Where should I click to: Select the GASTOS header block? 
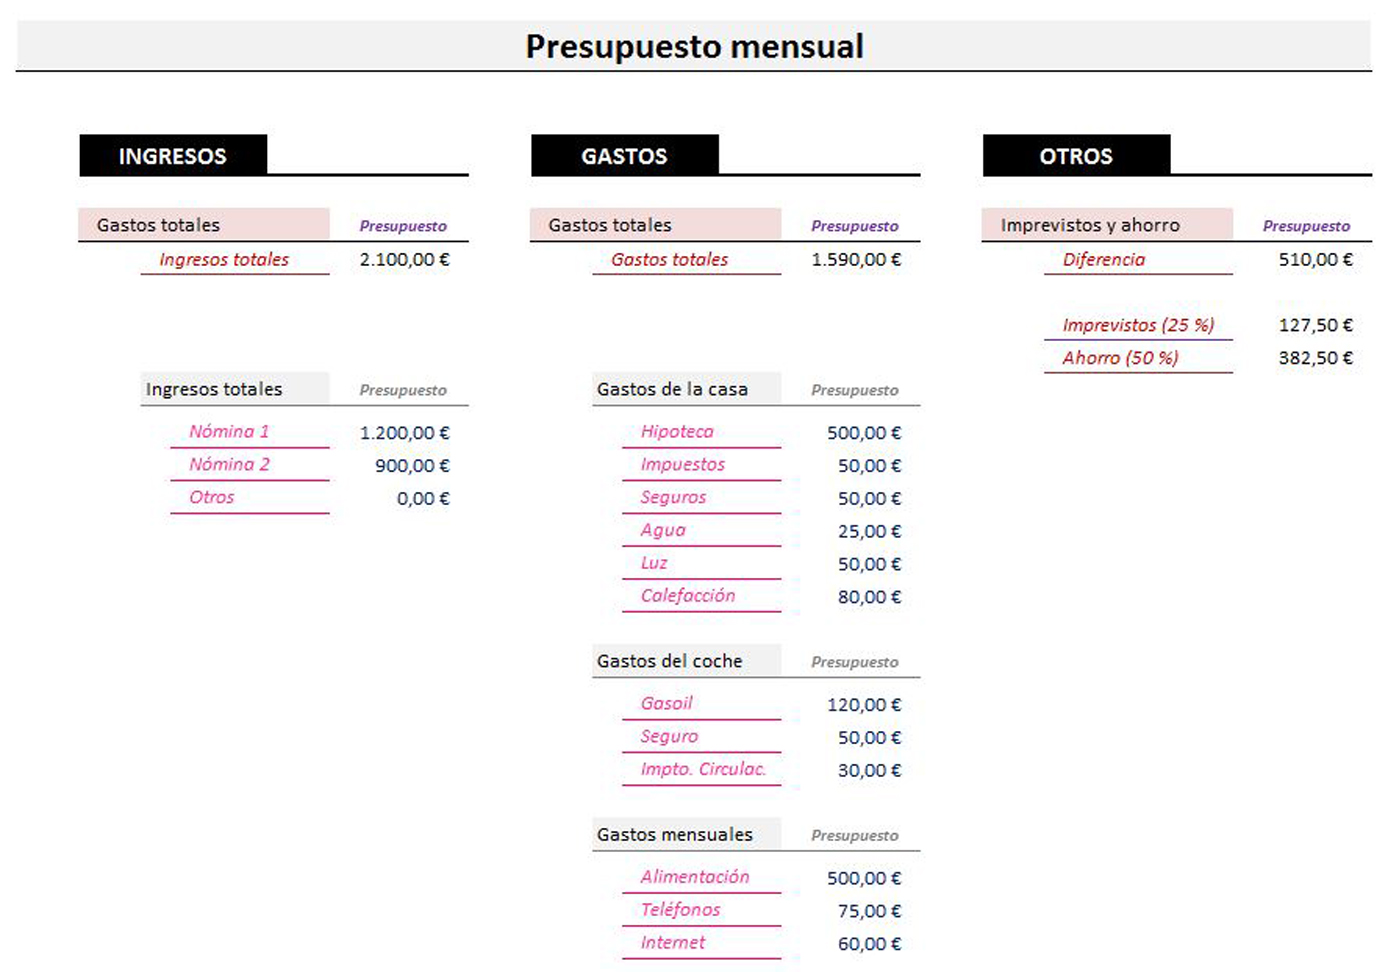(625, 155)
